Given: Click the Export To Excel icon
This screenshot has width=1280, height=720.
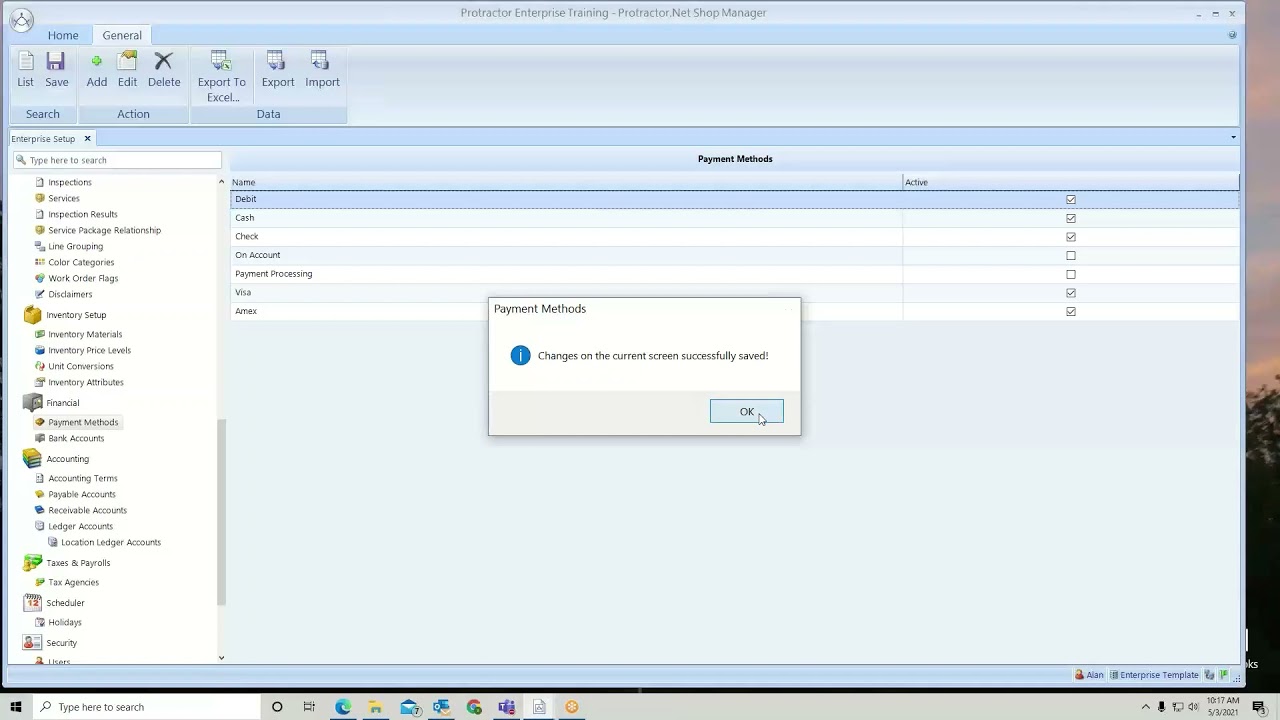Looking at the screenshot, I should pos(221,77).
